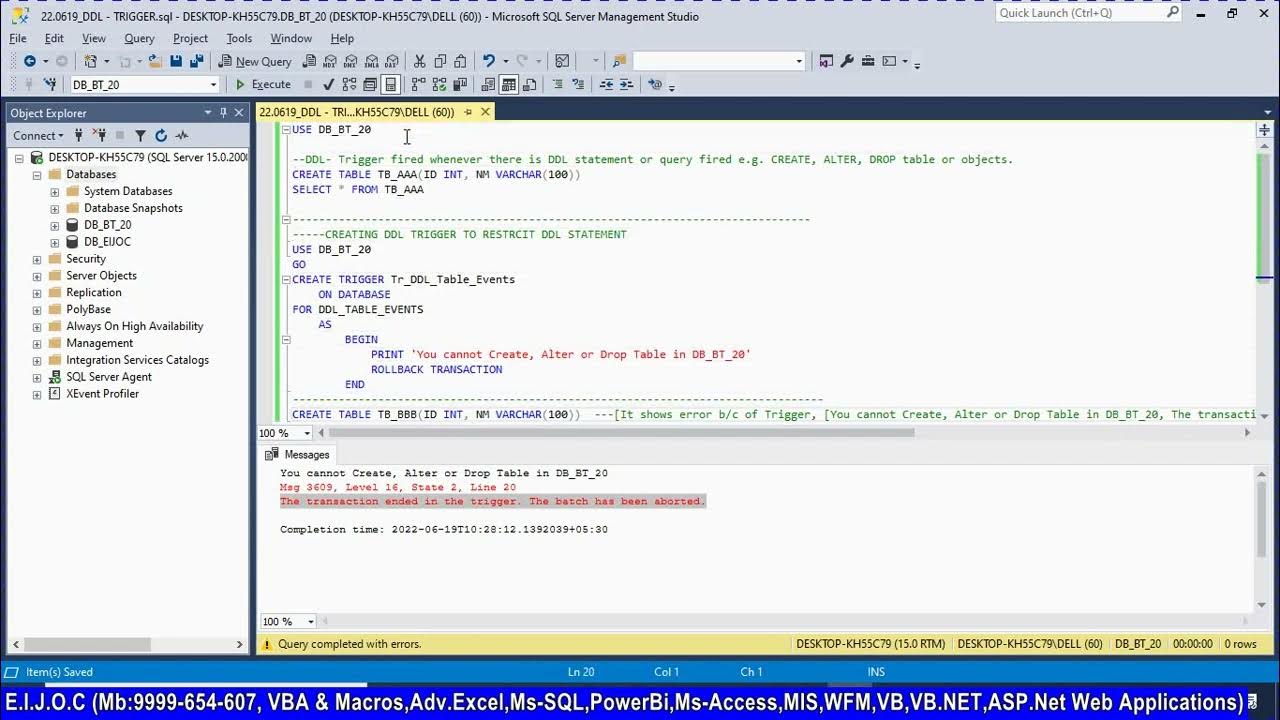Open the File menu
The image size is (1280, 720).
tap(18, 38)
